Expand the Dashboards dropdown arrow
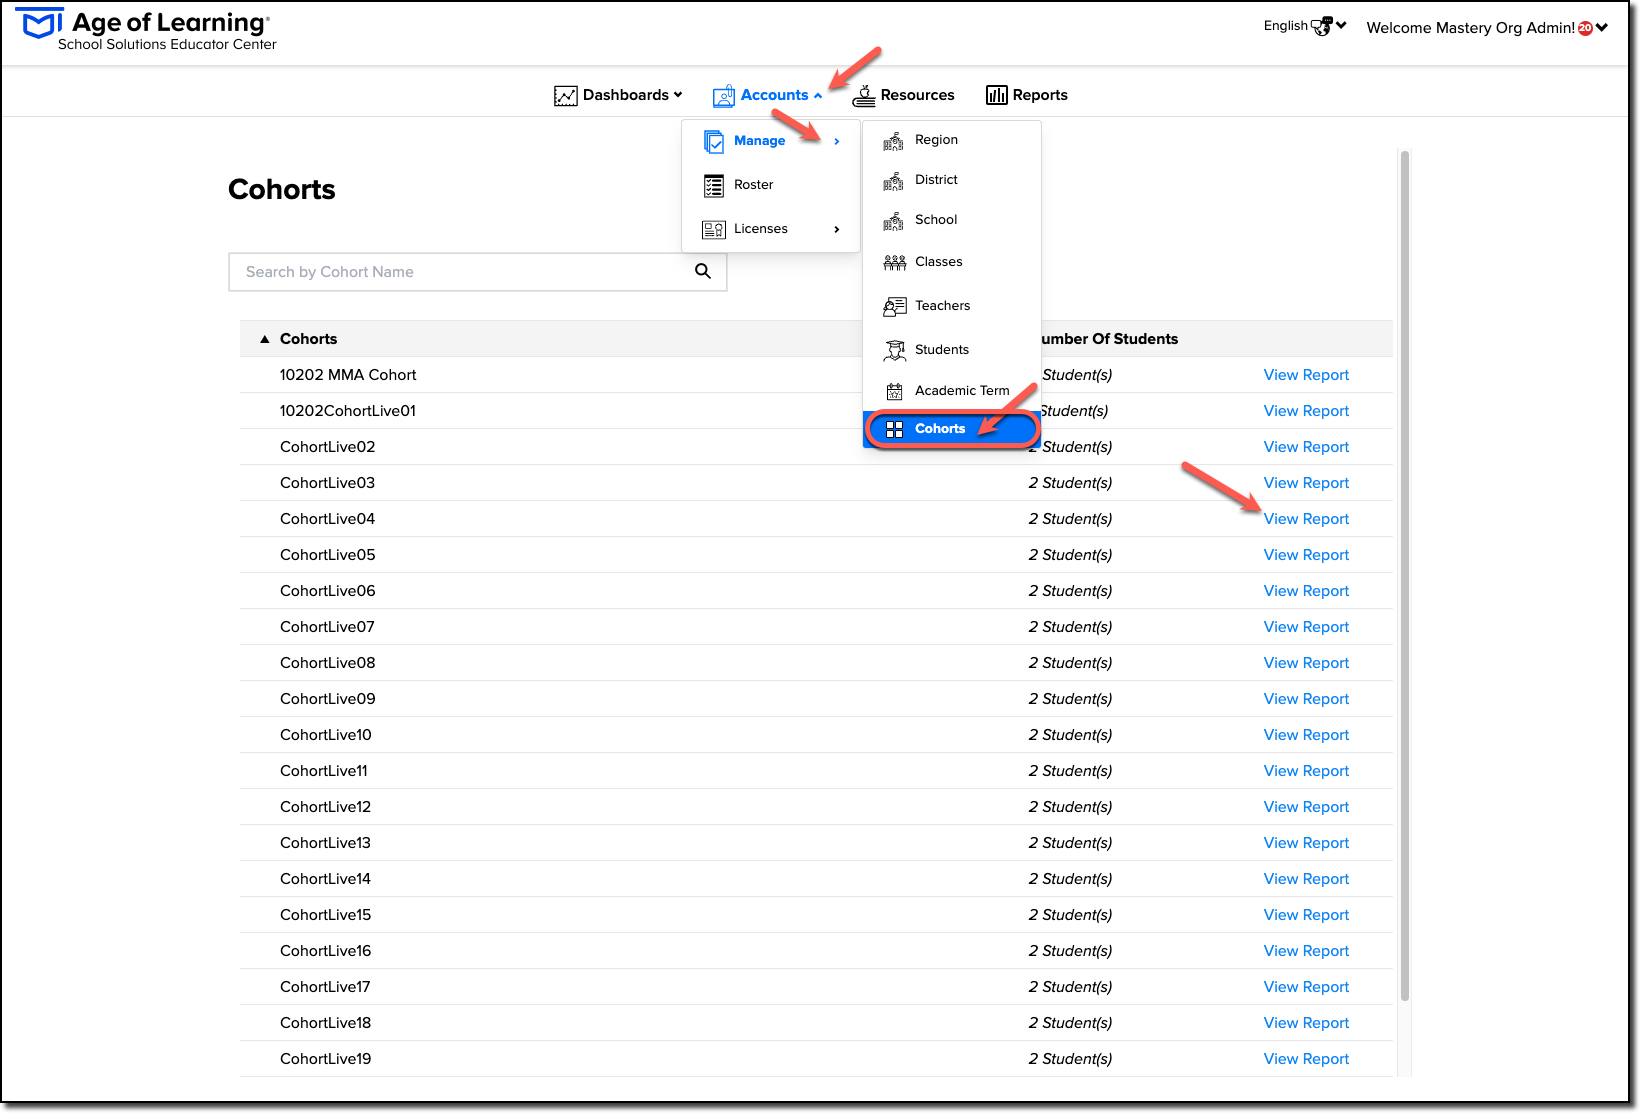Image resolution: width=1640 pixels, height=1113 pixels. 678,95
